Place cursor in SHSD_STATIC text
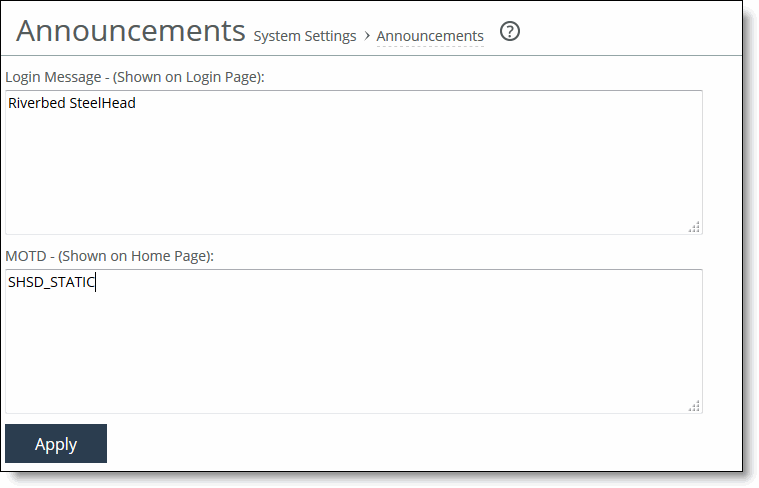Image resolution: width=759 pixels, height=488 pixels. [x=51, y=282]
